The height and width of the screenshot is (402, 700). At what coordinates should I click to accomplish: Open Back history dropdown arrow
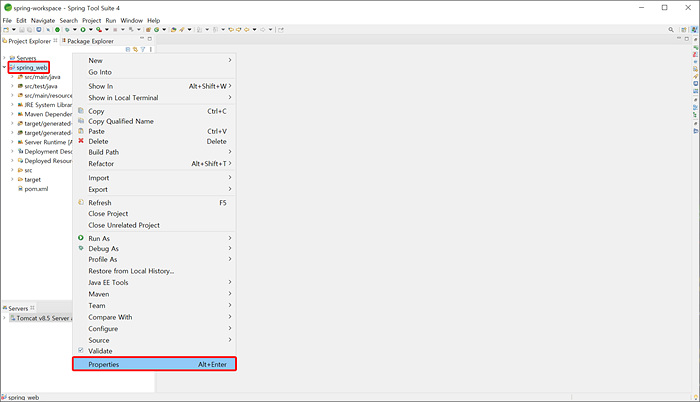click(254, 29)
